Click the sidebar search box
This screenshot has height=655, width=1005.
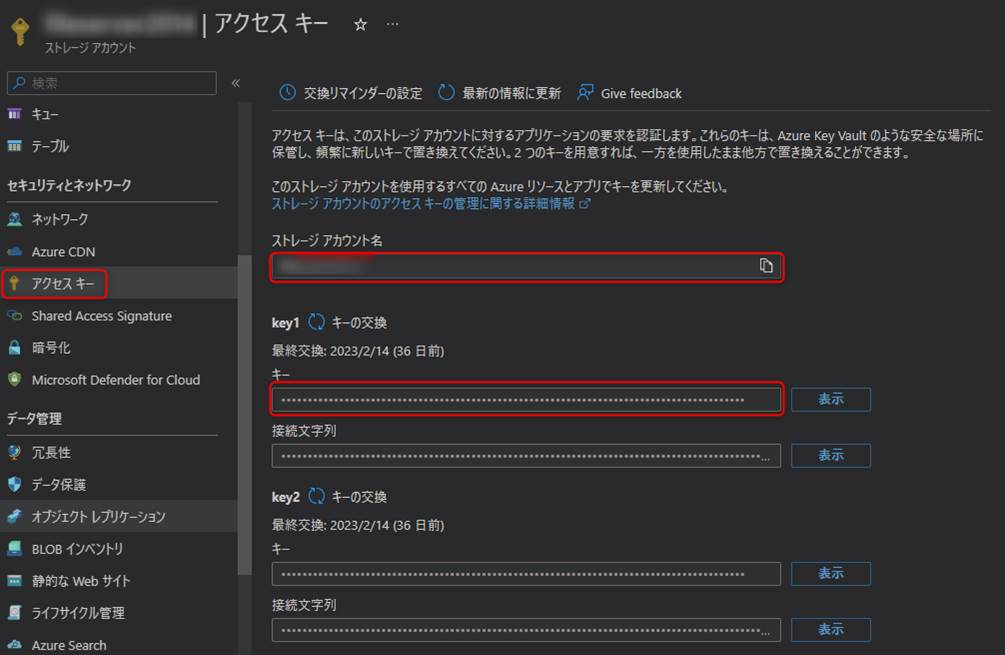(112, 83)
